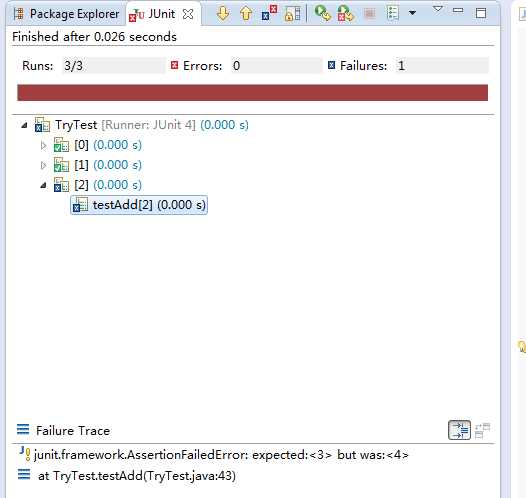The image size is (526, 498).
Task: Rerun Test Failures First icon
Action: click(x=346, y=14)
